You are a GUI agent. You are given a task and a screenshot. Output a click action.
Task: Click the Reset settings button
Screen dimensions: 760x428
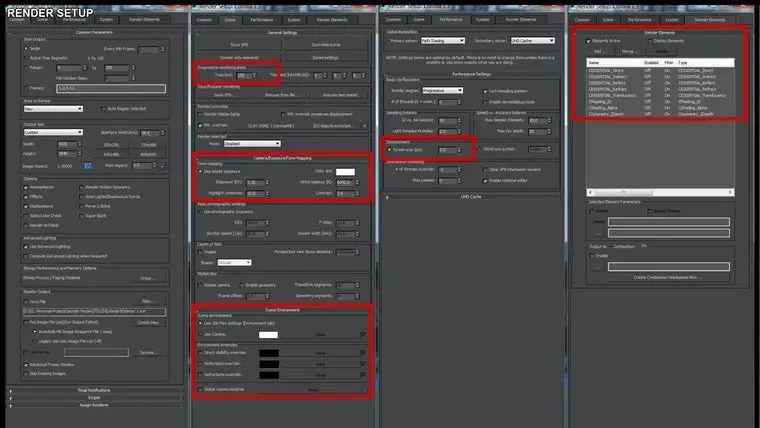(325, 58)
